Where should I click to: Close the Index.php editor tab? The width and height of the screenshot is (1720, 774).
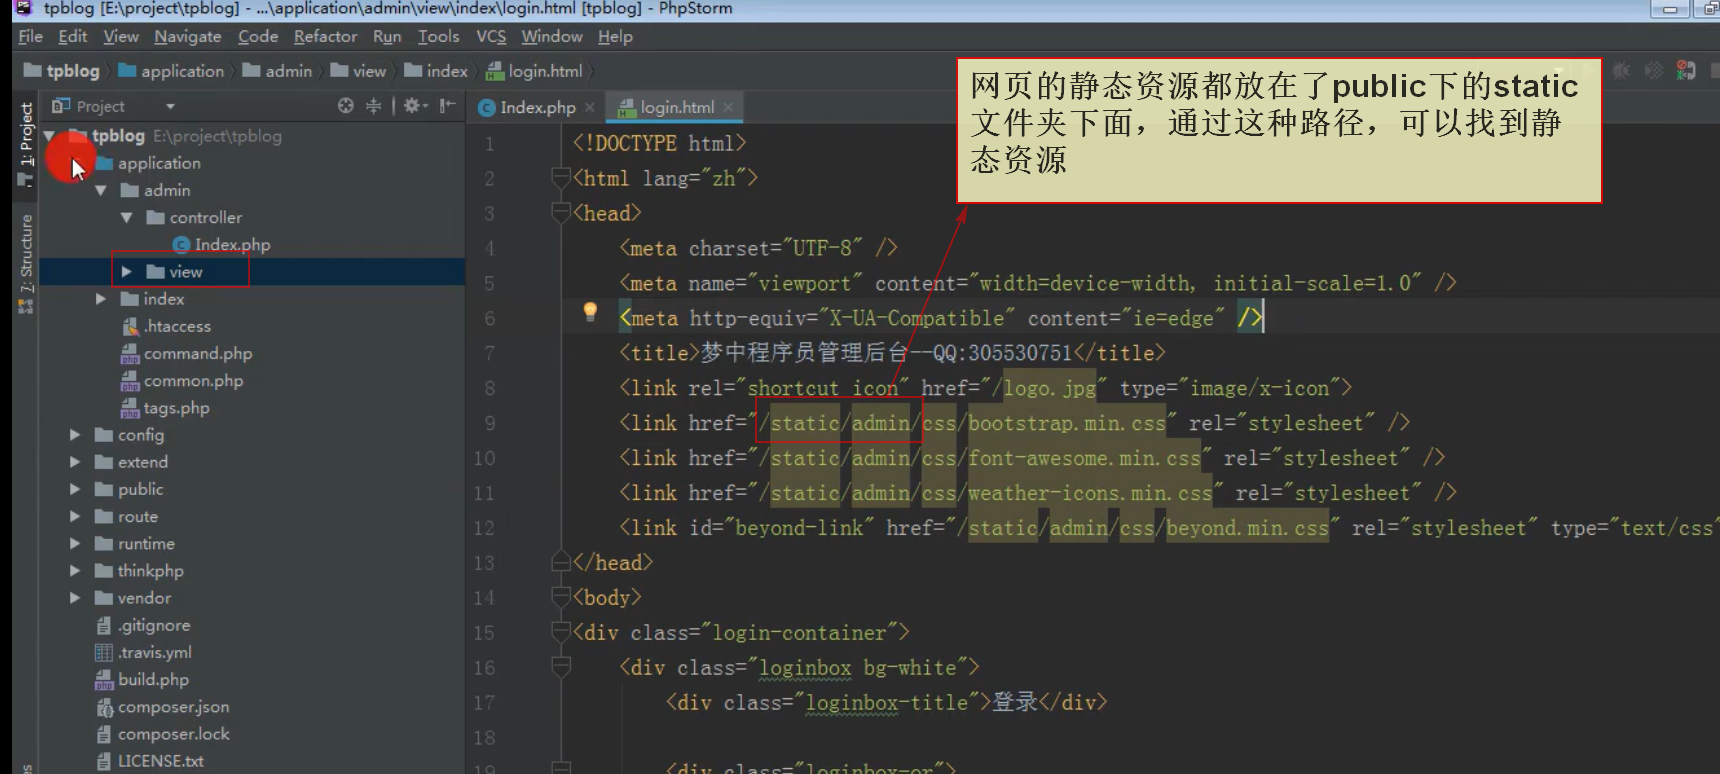[590, 107]
